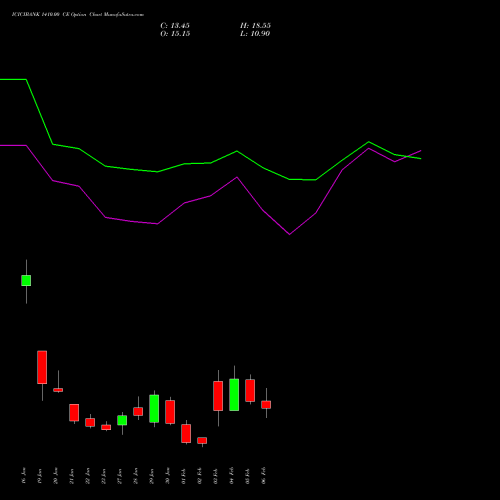Image resolution: width=500 pixels, height=500 pixels.
Task: Select the lowest red candle for 02 Feb
Action: coord(202,441)
